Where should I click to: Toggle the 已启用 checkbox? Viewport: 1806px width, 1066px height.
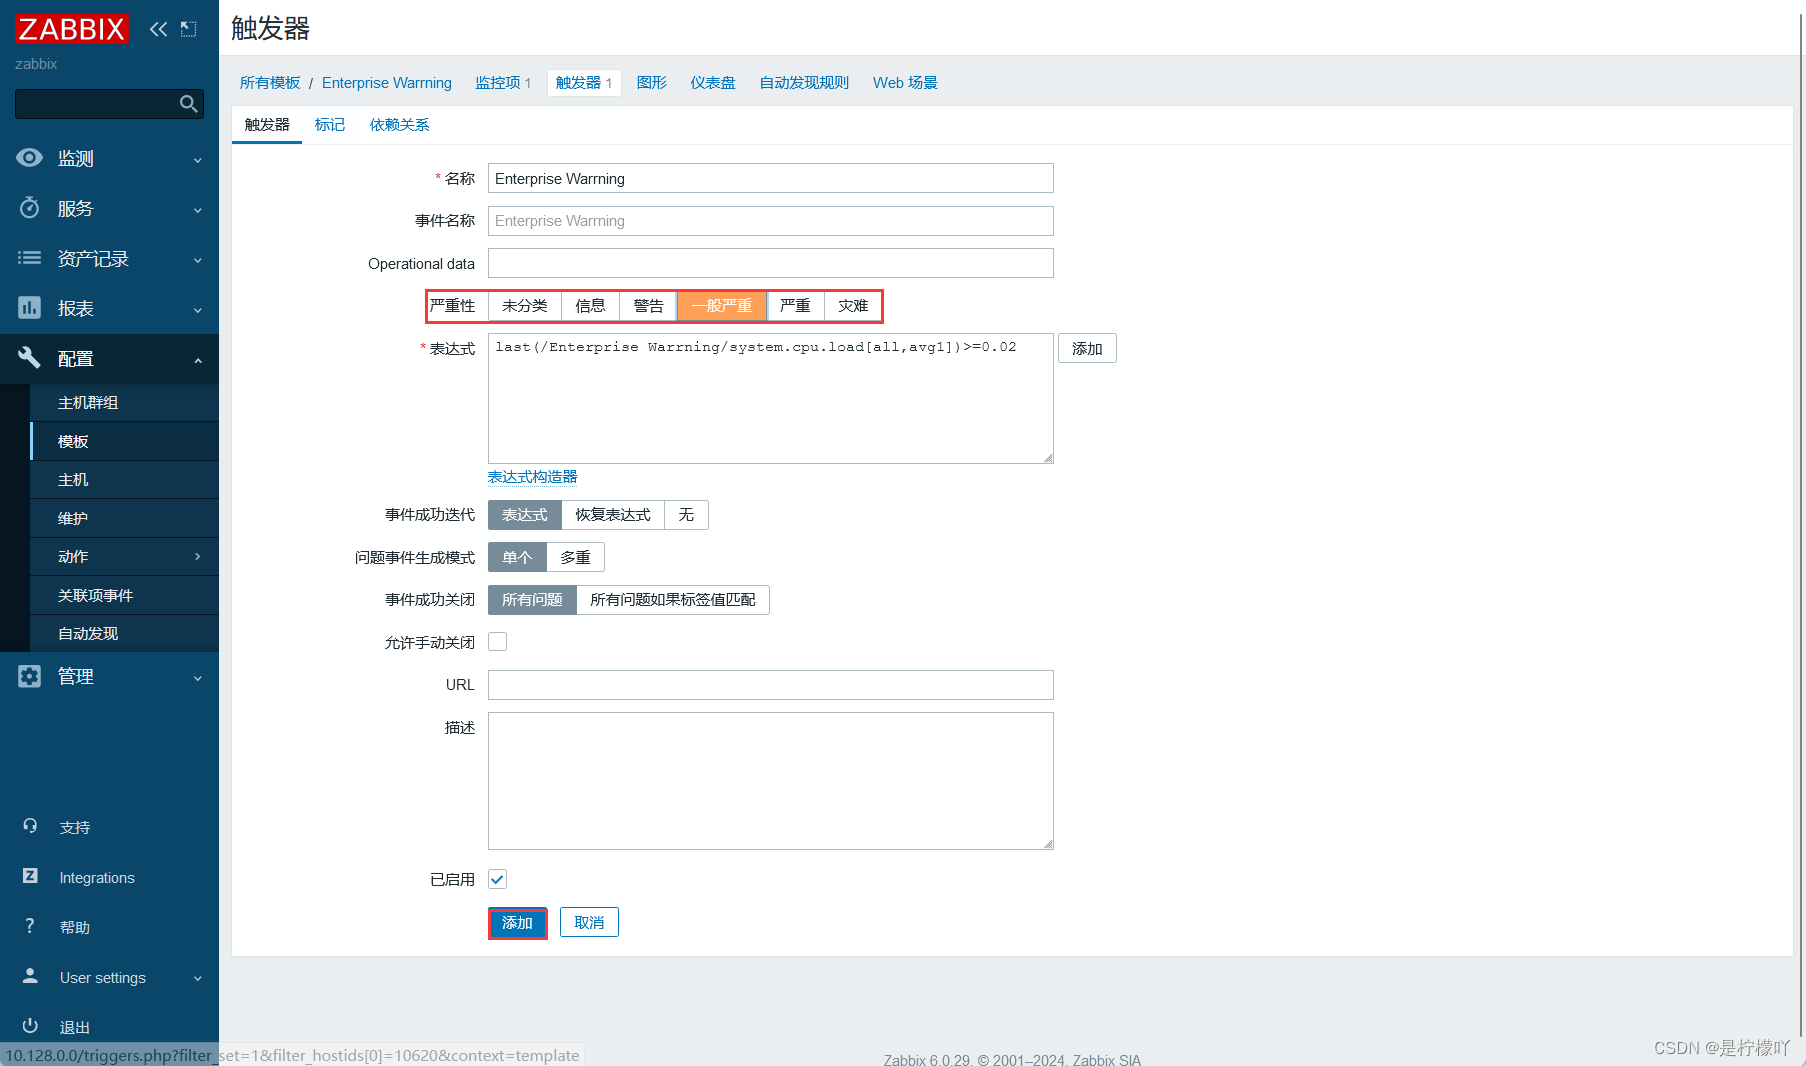pos(497,879)
